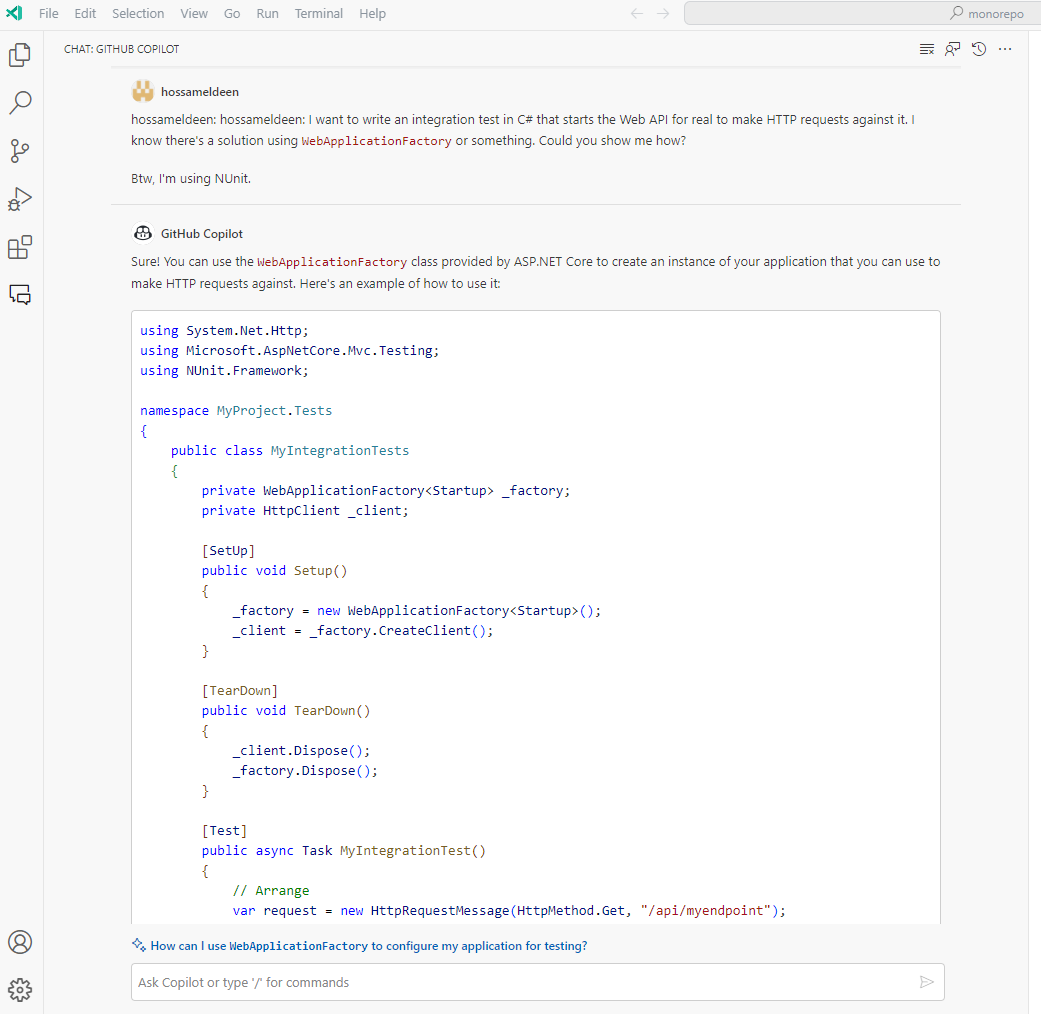Clear the chat session with the lines icon
Screen dimensions: 1041x1014
[x=927, y=49]
